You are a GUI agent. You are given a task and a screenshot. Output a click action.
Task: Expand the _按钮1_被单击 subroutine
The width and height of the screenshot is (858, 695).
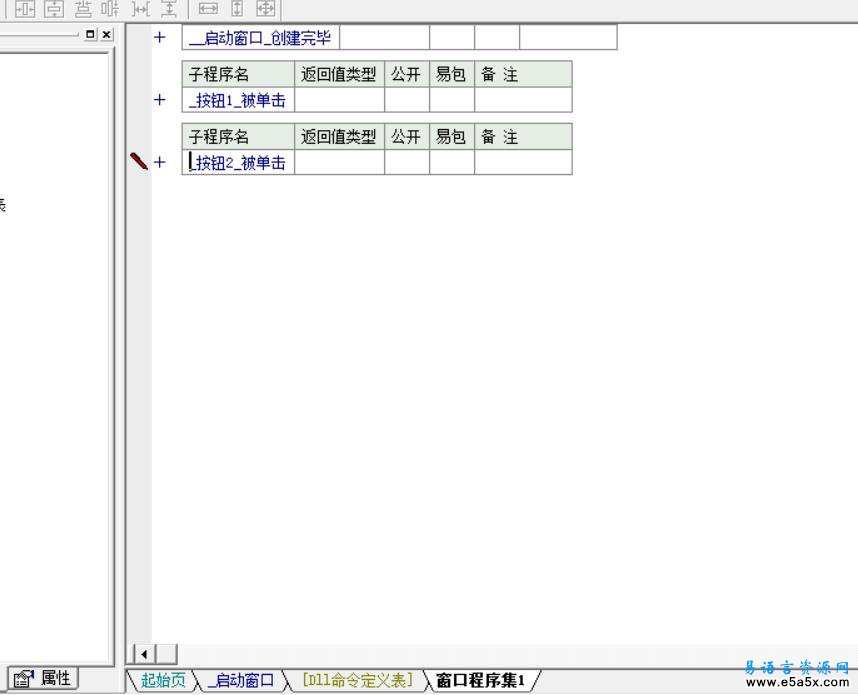click(159, 100)
